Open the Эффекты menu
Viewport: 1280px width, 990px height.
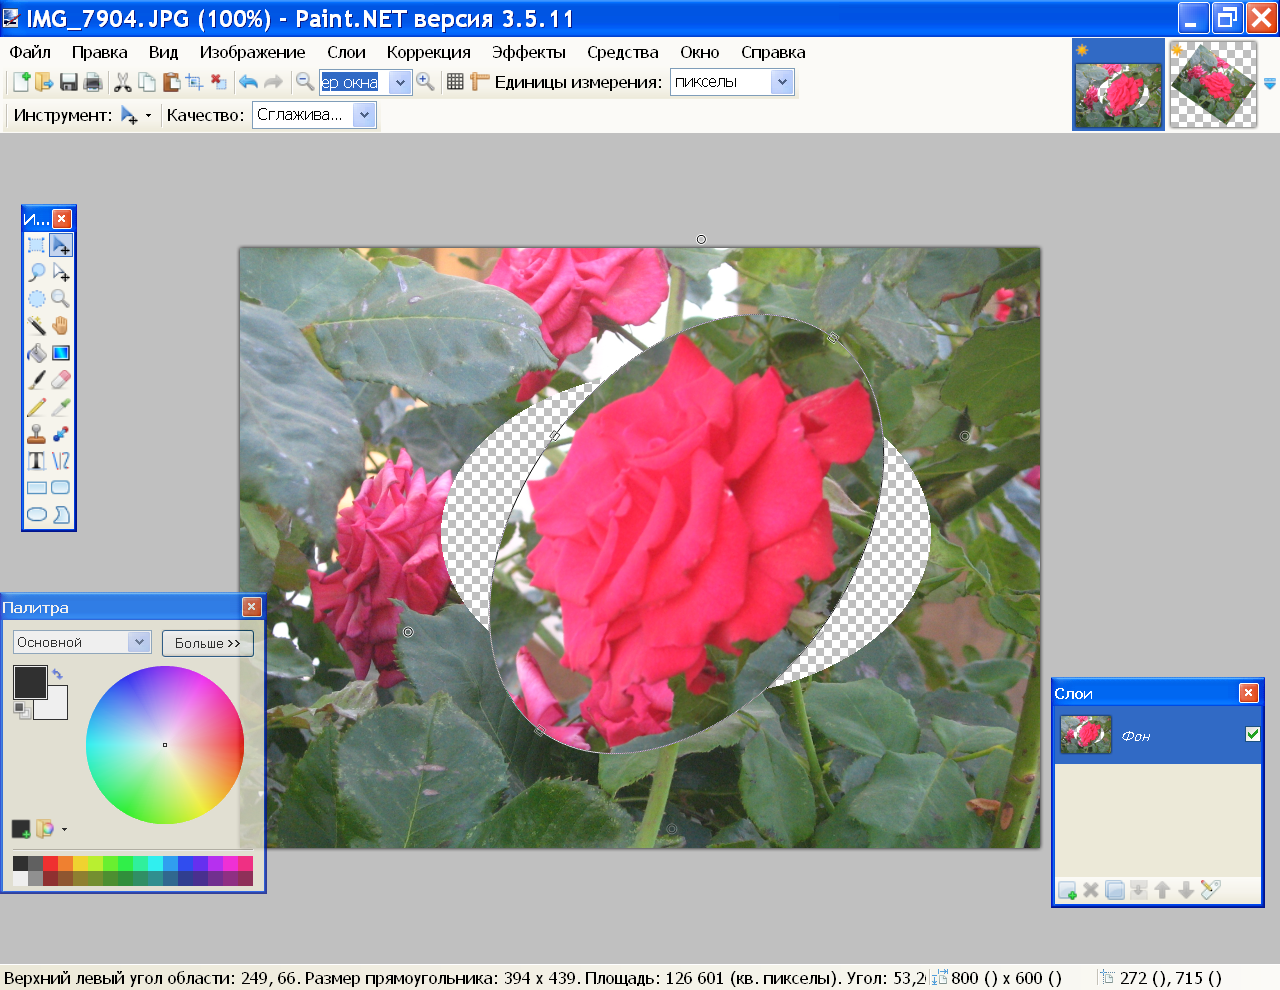click(x=528, y=52)
